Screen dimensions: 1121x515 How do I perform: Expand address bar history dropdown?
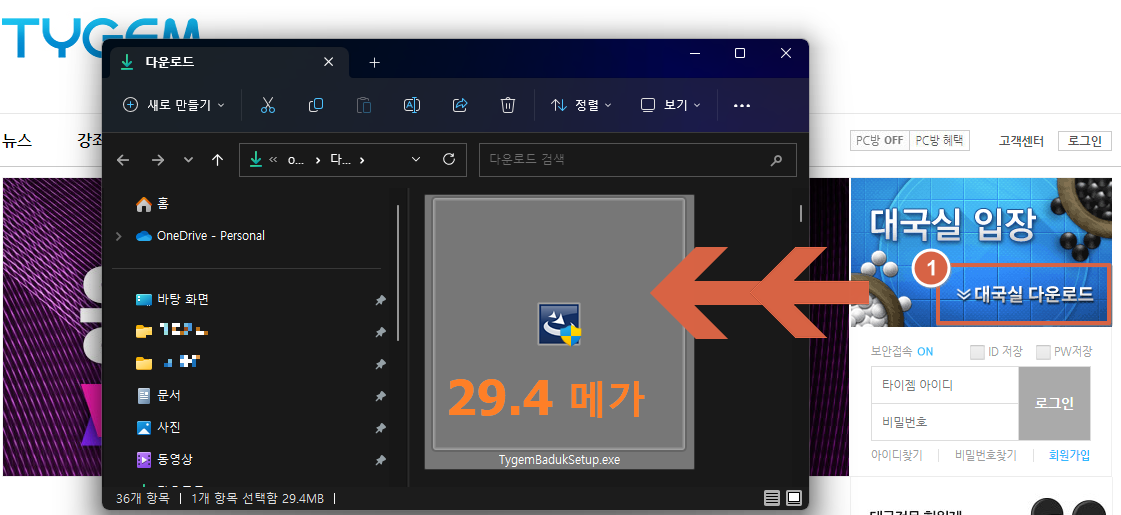pos(416,159)
